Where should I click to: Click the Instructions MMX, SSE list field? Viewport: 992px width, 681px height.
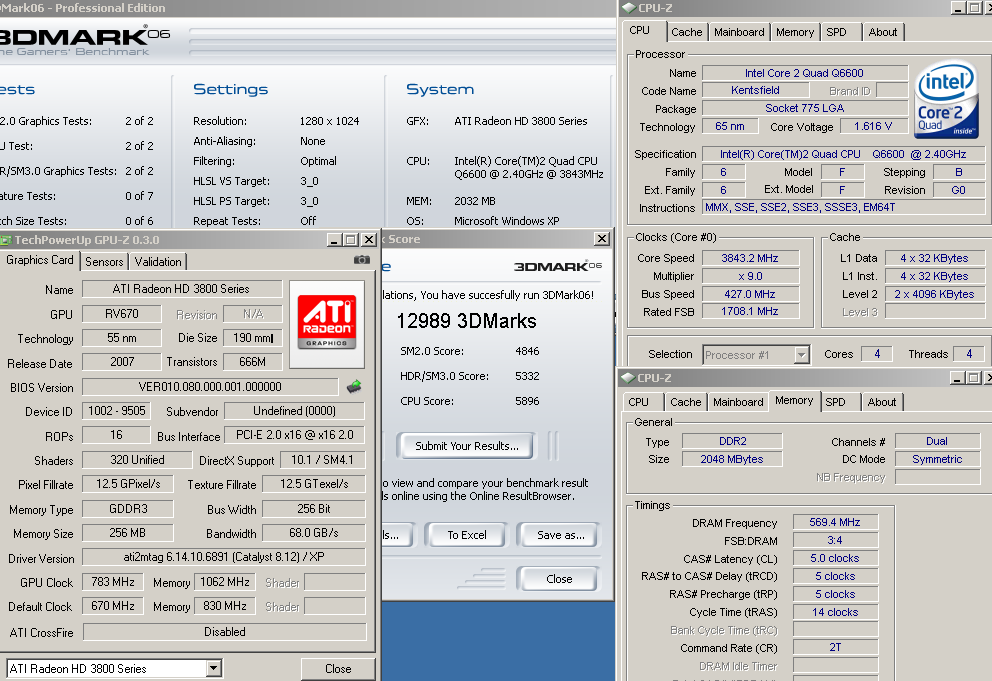click(843, 207)
